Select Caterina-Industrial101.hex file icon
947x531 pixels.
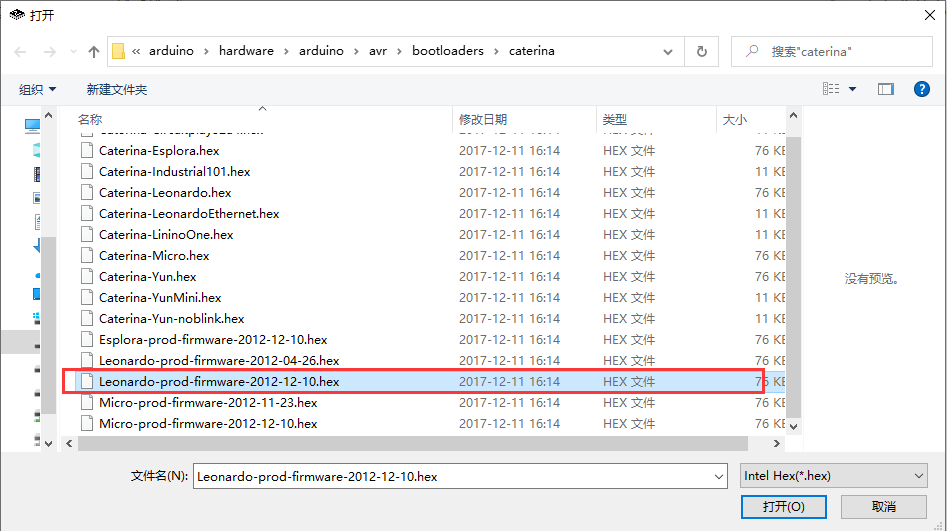87,172
